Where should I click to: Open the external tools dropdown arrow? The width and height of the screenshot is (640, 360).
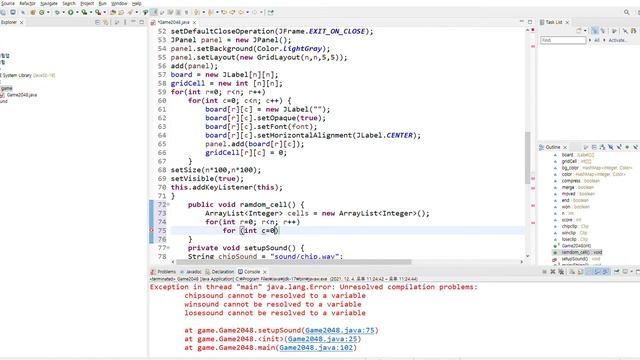[104, 12]
